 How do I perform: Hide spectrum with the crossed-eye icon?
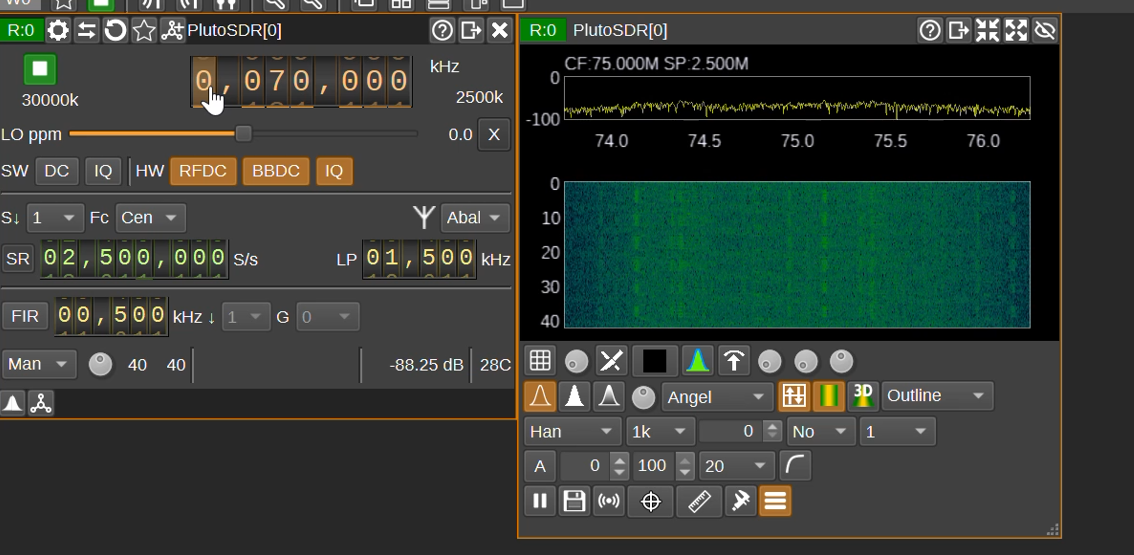pyautogui.click(x=1045, y=30)
